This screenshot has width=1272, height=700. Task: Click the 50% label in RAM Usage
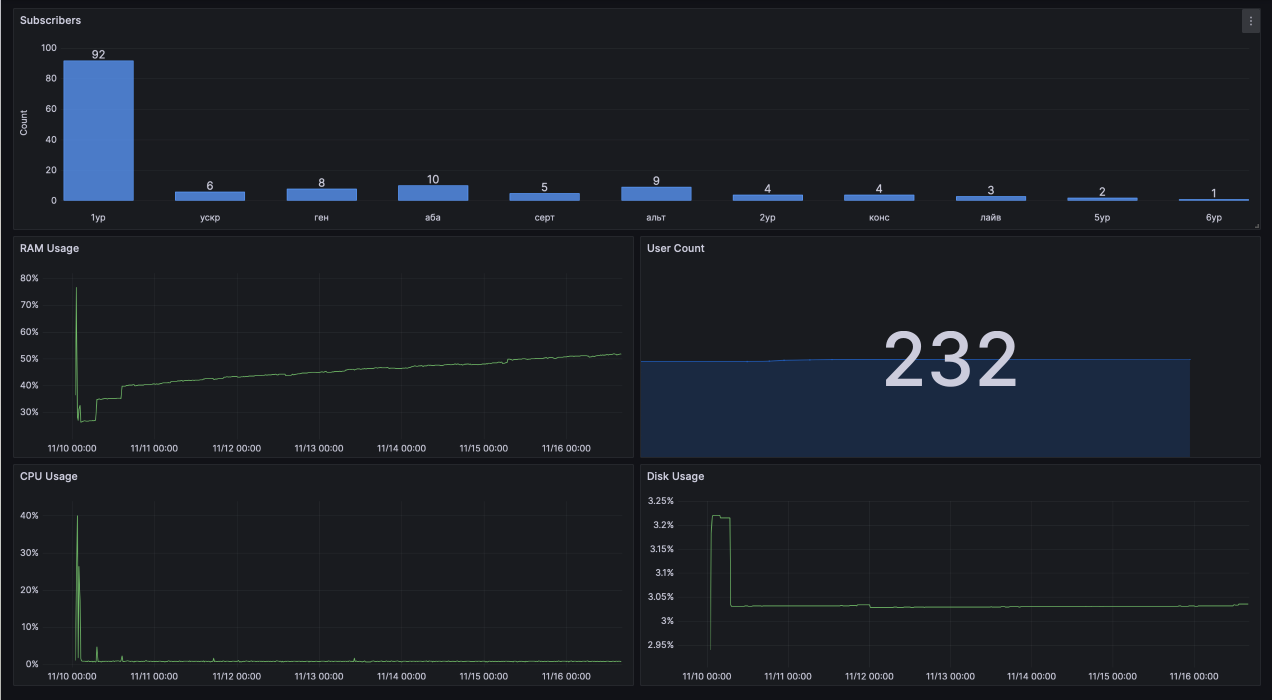click(x=29, y=359)
